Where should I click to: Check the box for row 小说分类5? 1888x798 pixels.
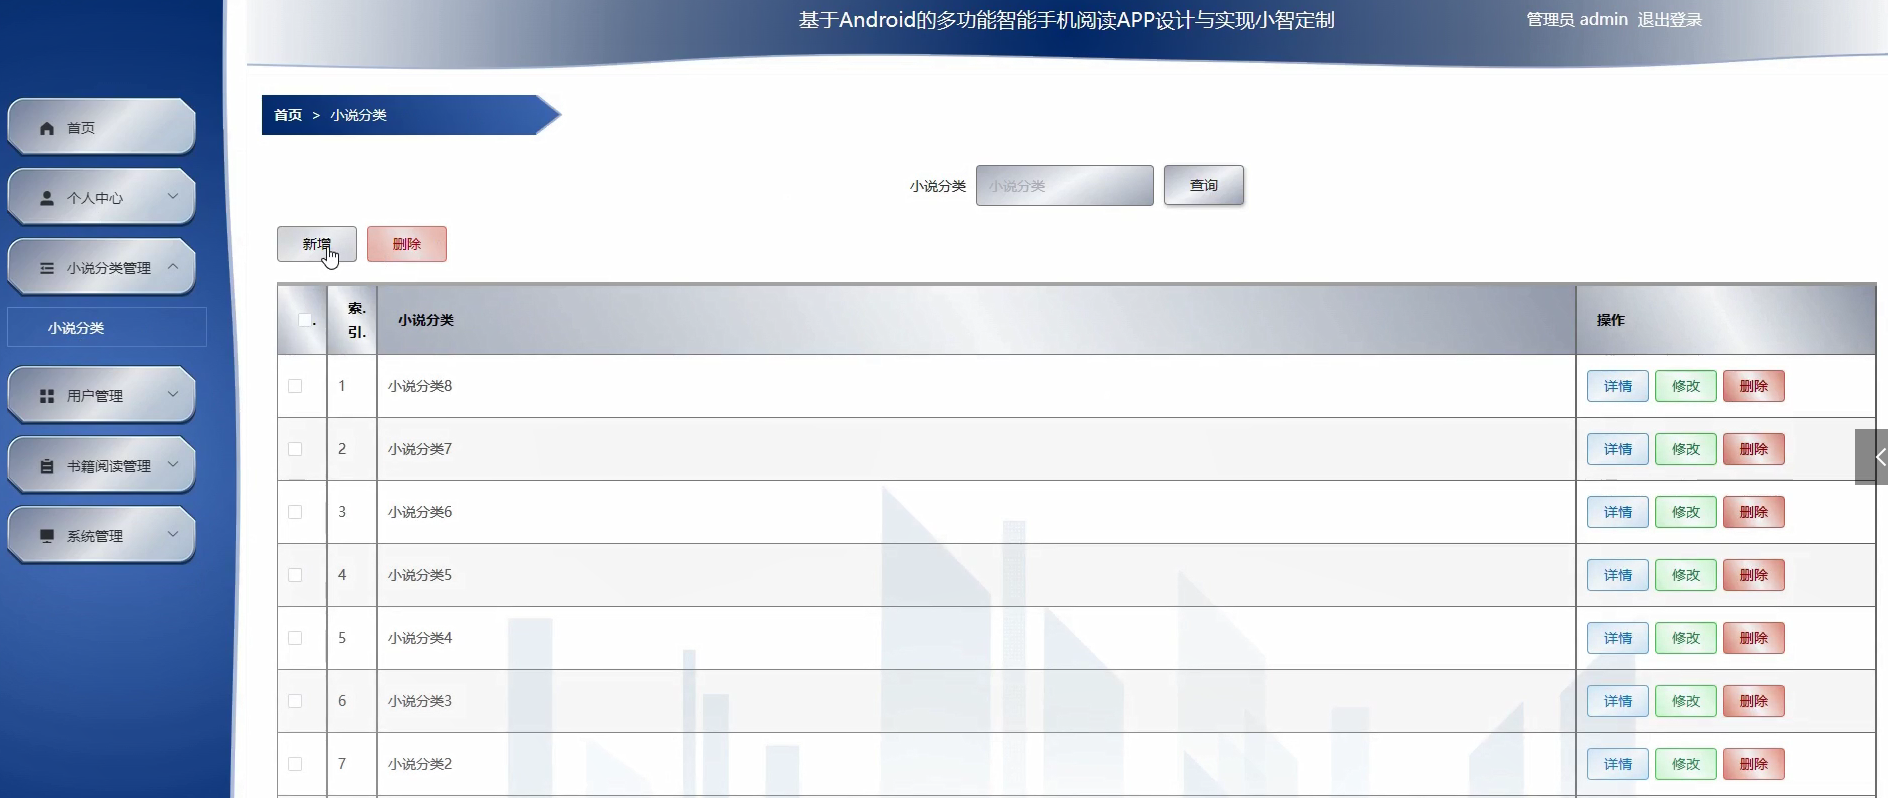point(295,575)
